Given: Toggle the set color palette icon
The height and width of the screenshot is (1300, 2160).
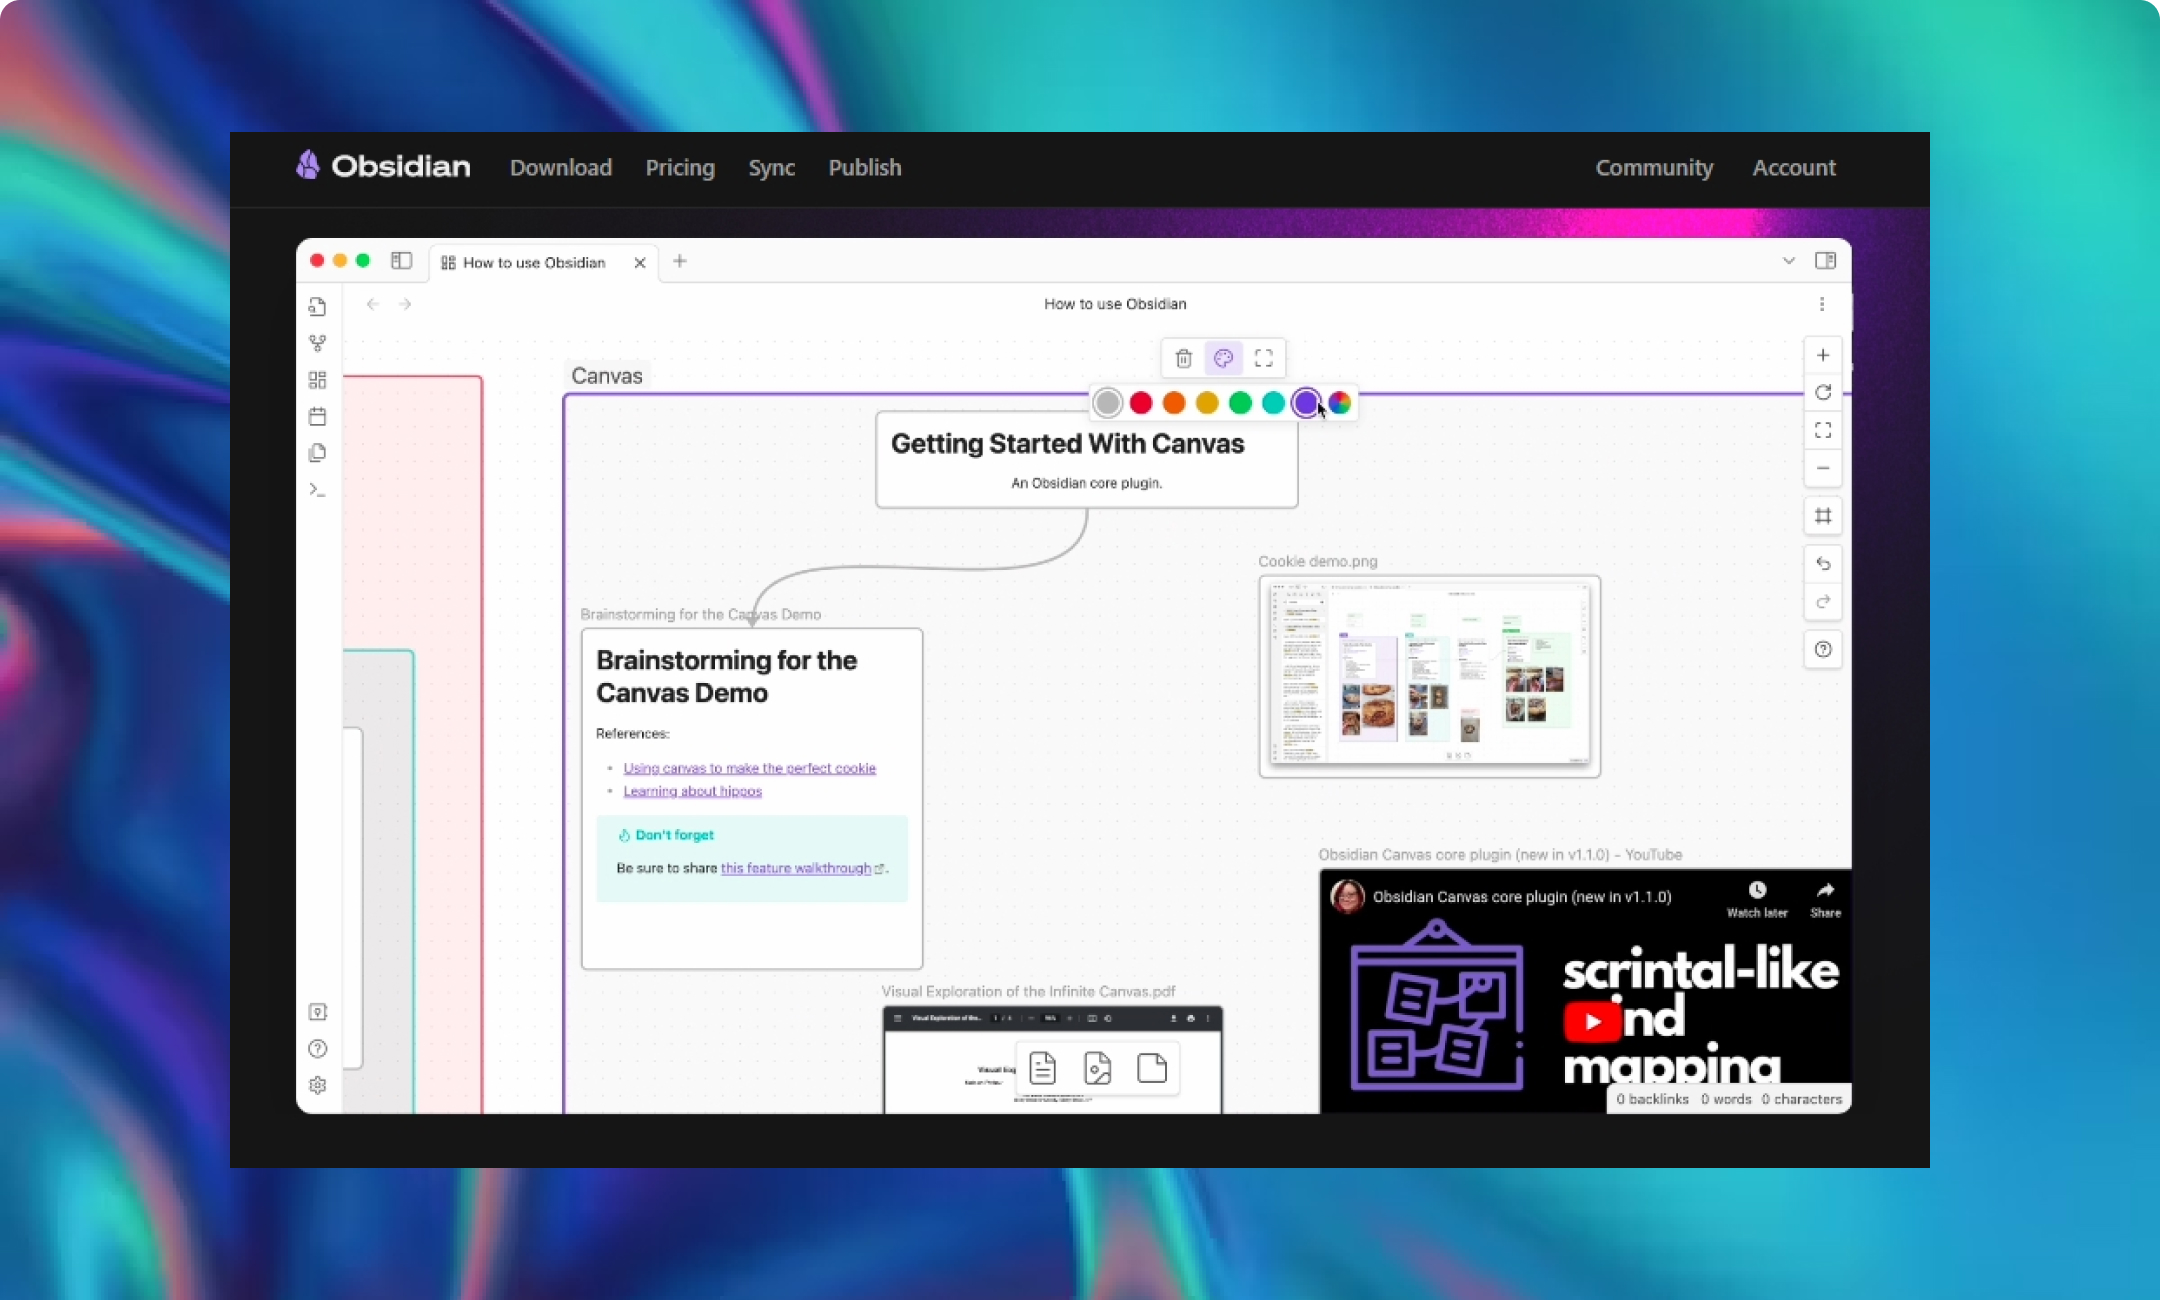Looking at the screenshot, I should pos(1223,358).
